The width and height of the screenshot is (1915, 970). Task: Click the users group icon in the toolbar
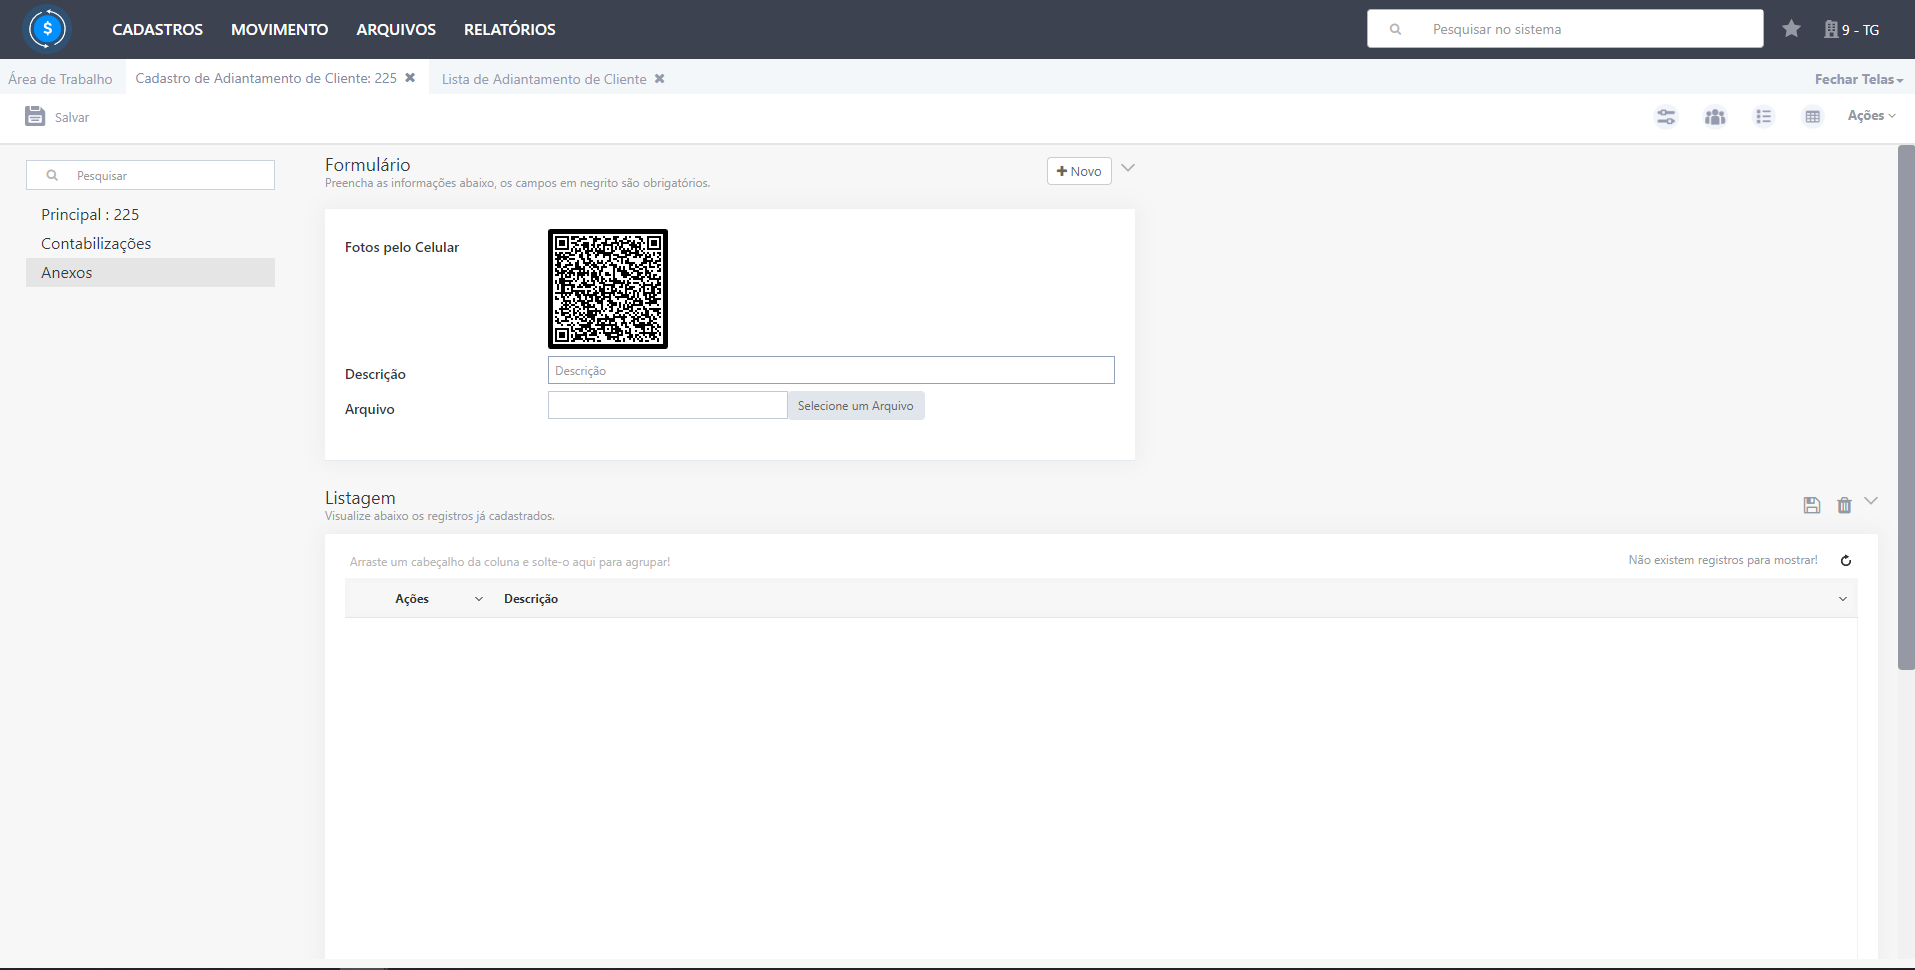(x=1715, y=117)
